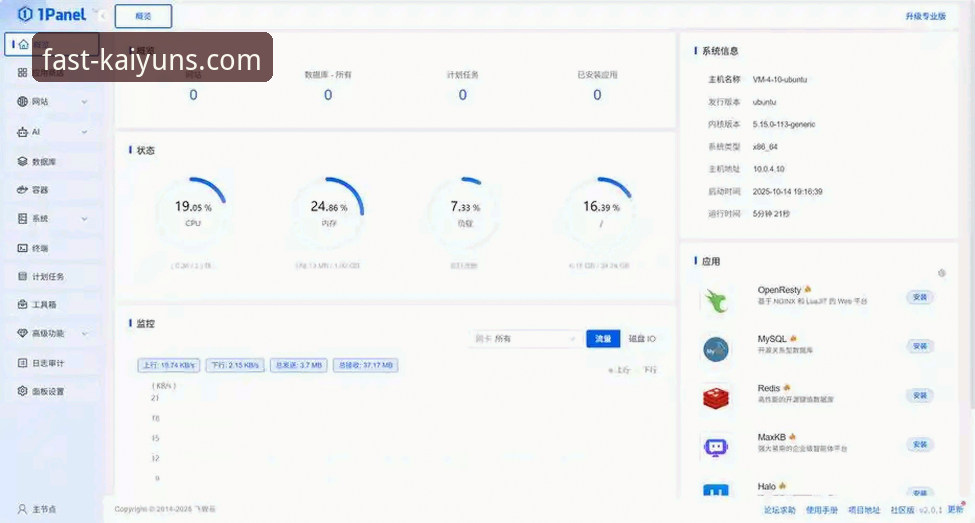Click the home icon in sidebar

24,45
